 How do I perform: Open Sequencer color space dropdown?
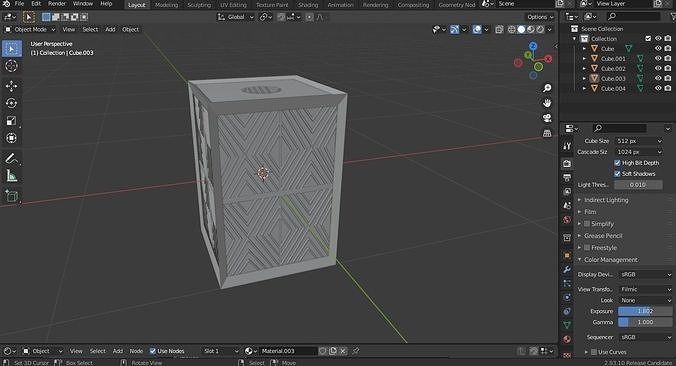point(645,337)
